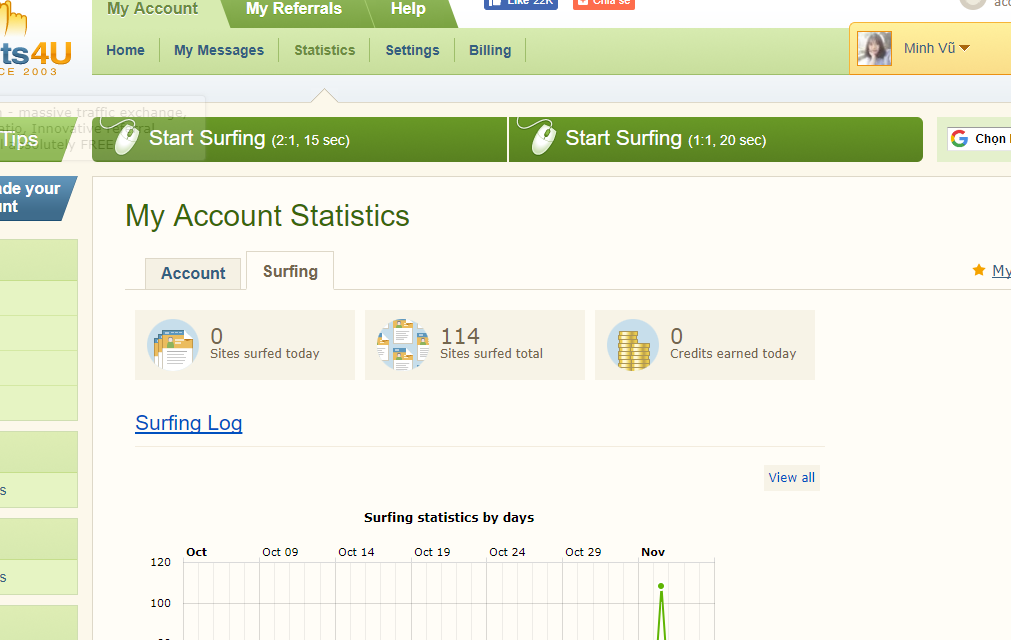The image size is (1011, 640).
Task: Click the Sites surfed total icon
Action: tap(403, 345)
